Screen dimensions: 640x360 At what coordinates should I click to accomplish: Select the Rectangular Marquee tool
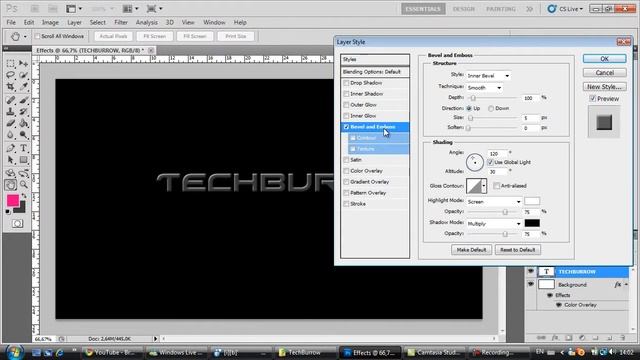[11, 63]
